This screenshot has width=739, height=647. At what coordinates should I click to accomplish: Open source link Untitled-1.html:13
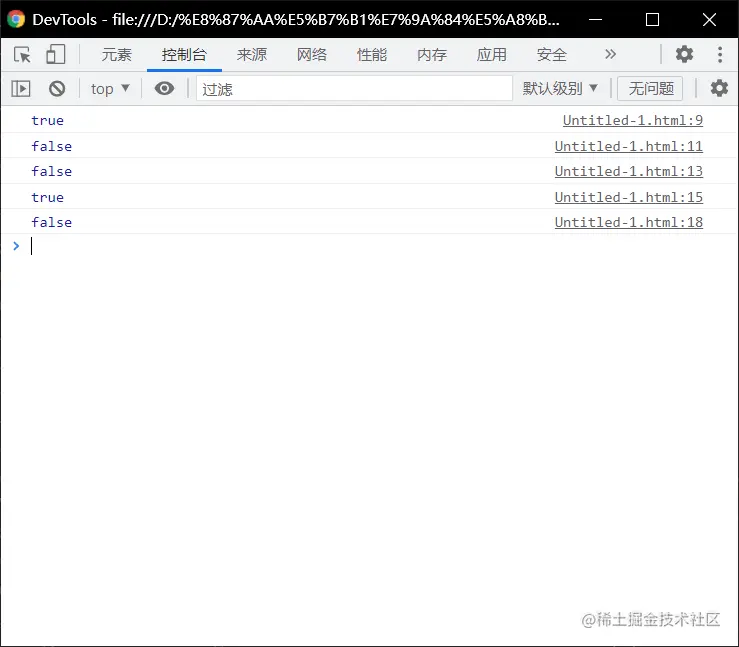pyautogui.click(x=629, y=172)
